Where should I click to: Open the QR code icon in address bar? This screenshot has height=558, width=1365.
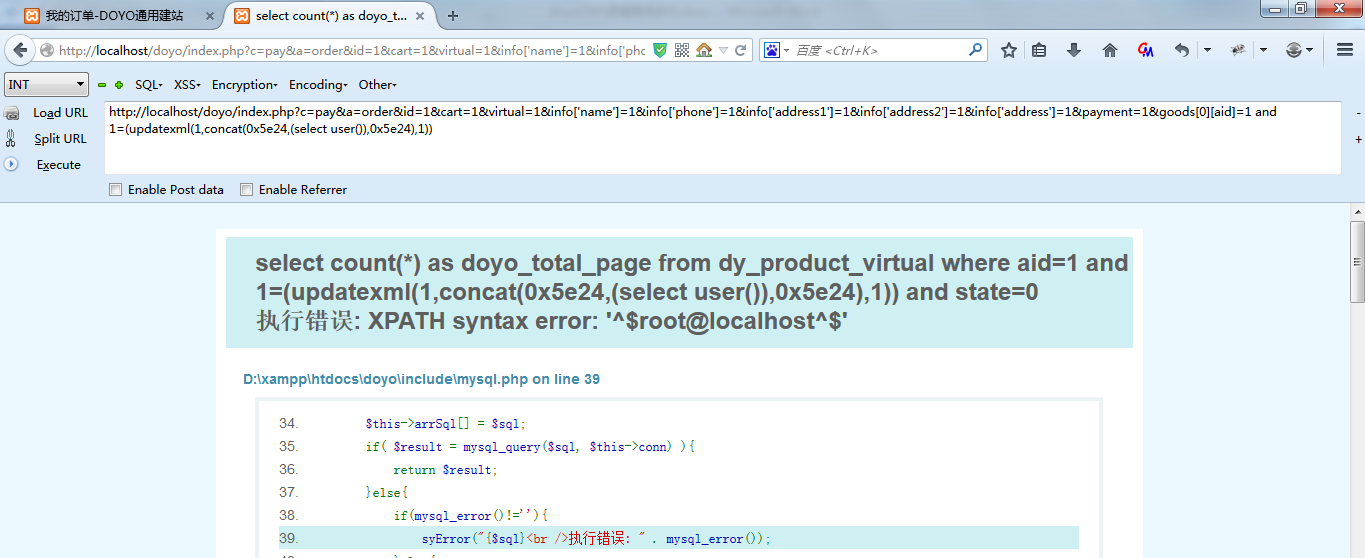coord(682,50)
